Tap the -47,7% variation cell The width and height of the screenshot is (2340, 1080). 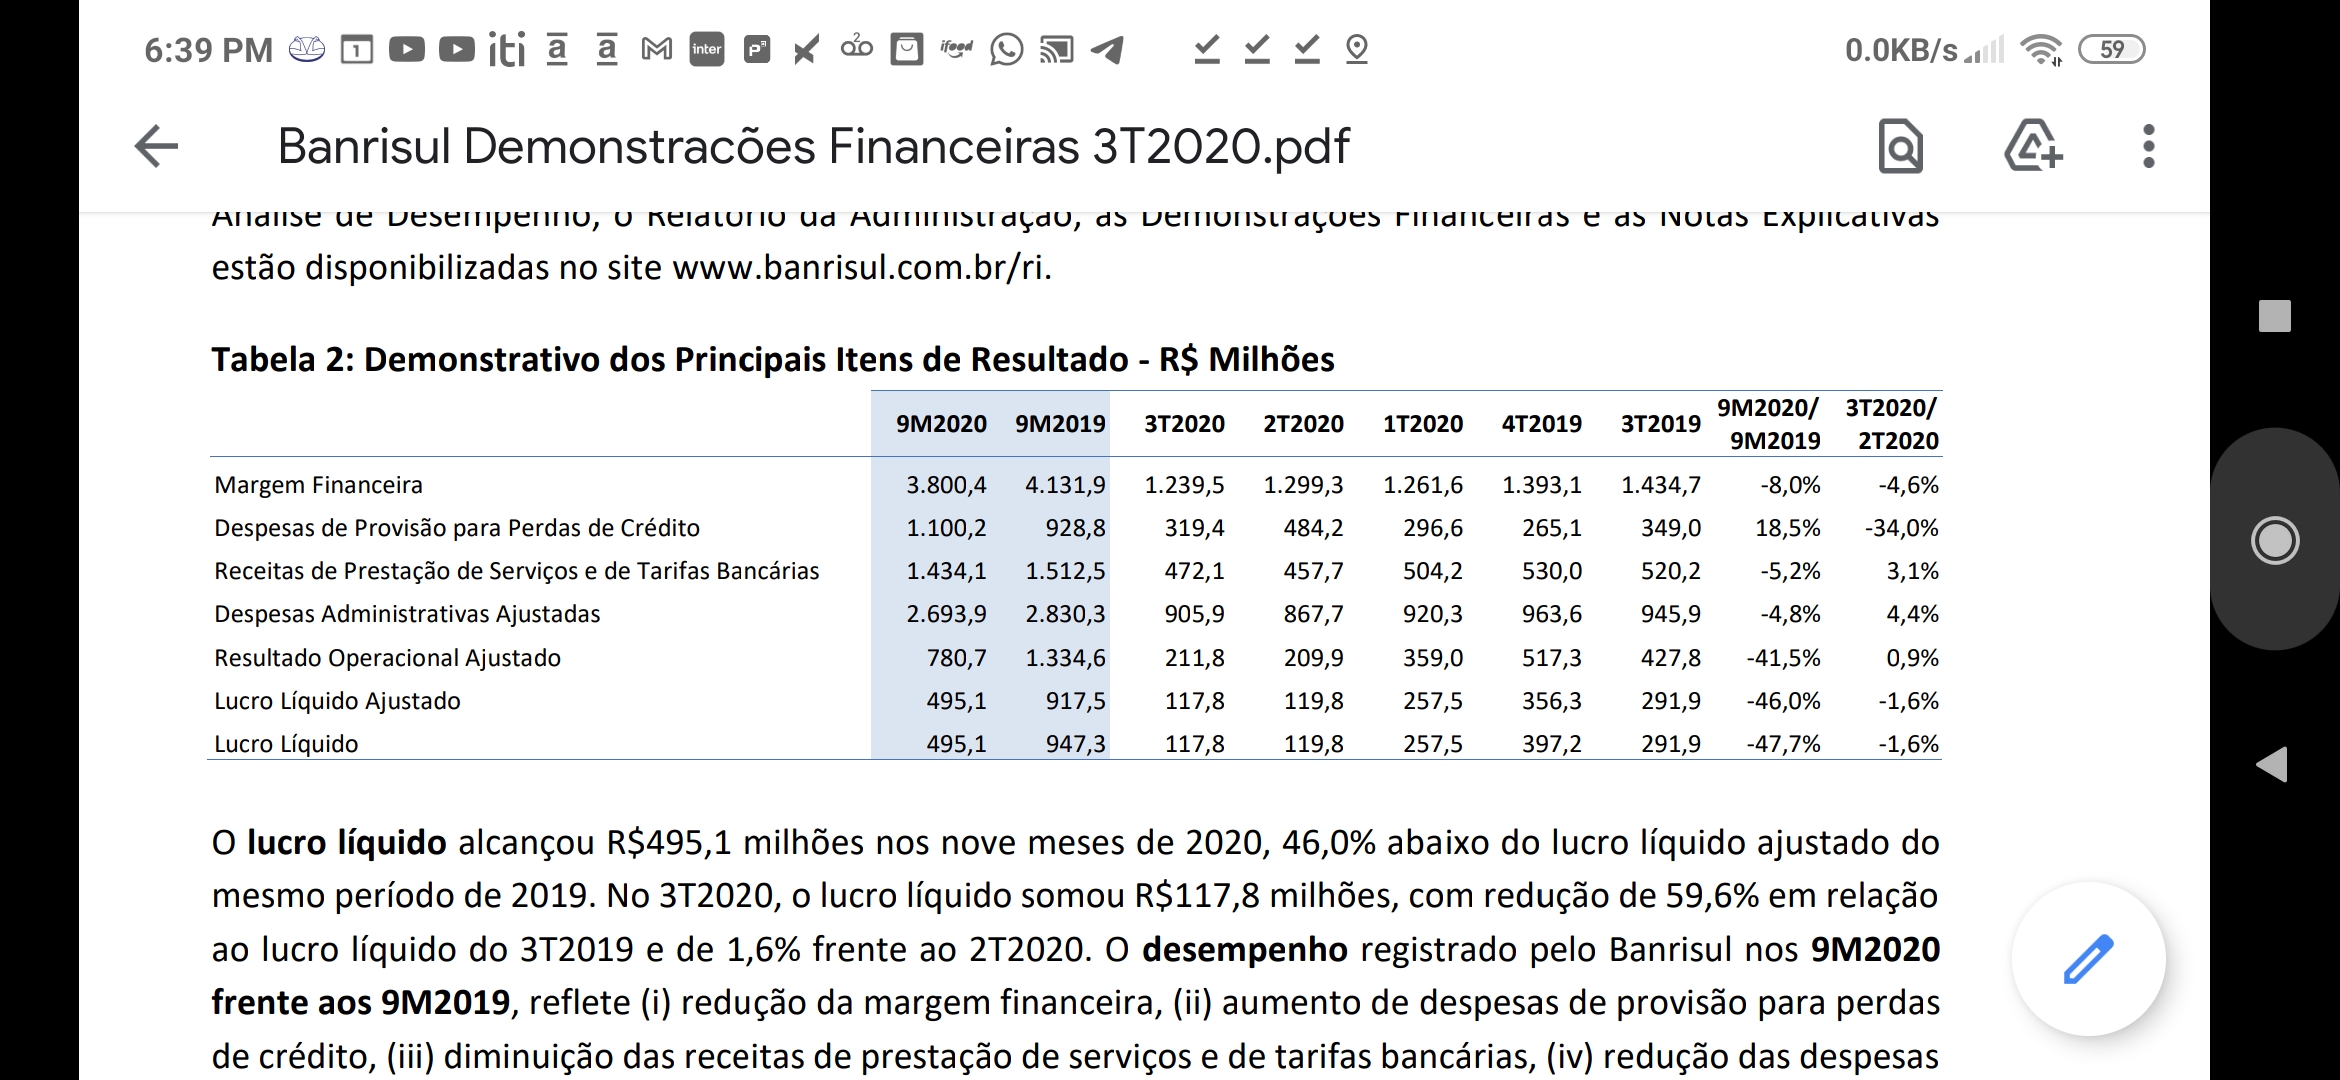coord(1783,744)
